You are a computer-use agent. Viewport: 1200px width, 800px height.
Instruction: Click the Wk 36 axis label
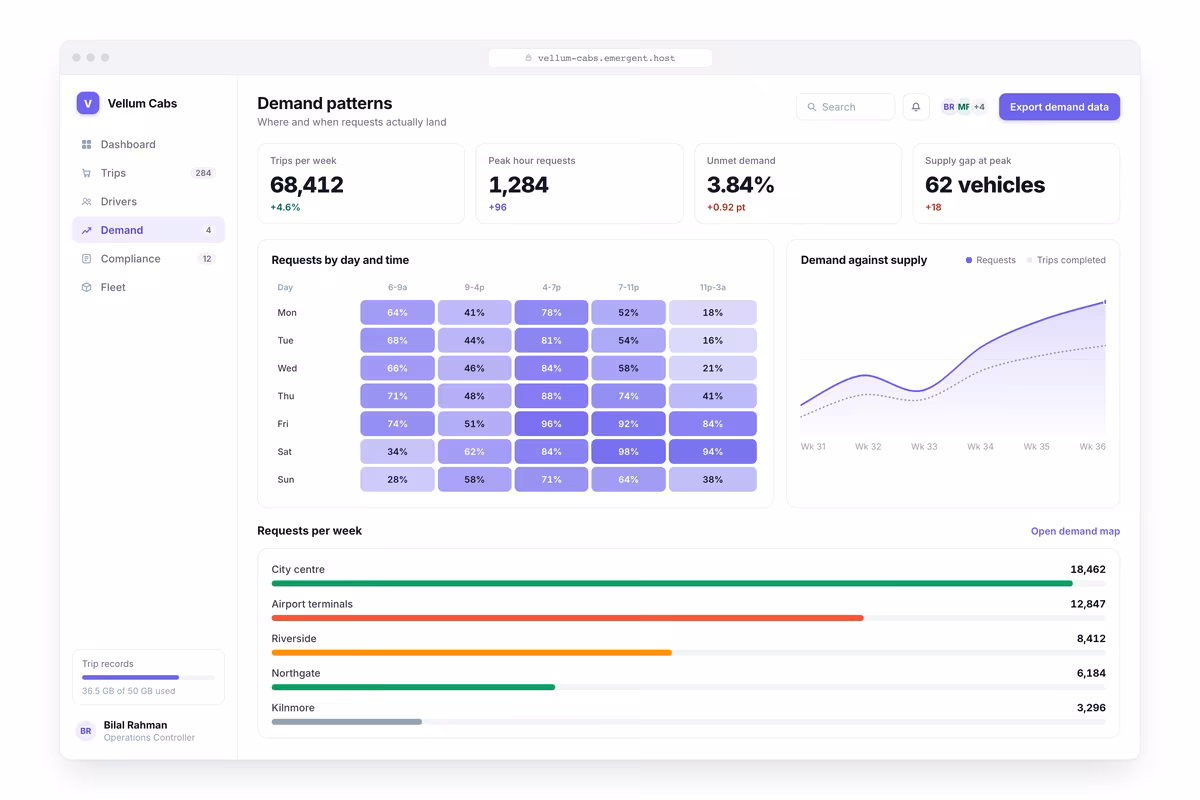[1092, 447]
